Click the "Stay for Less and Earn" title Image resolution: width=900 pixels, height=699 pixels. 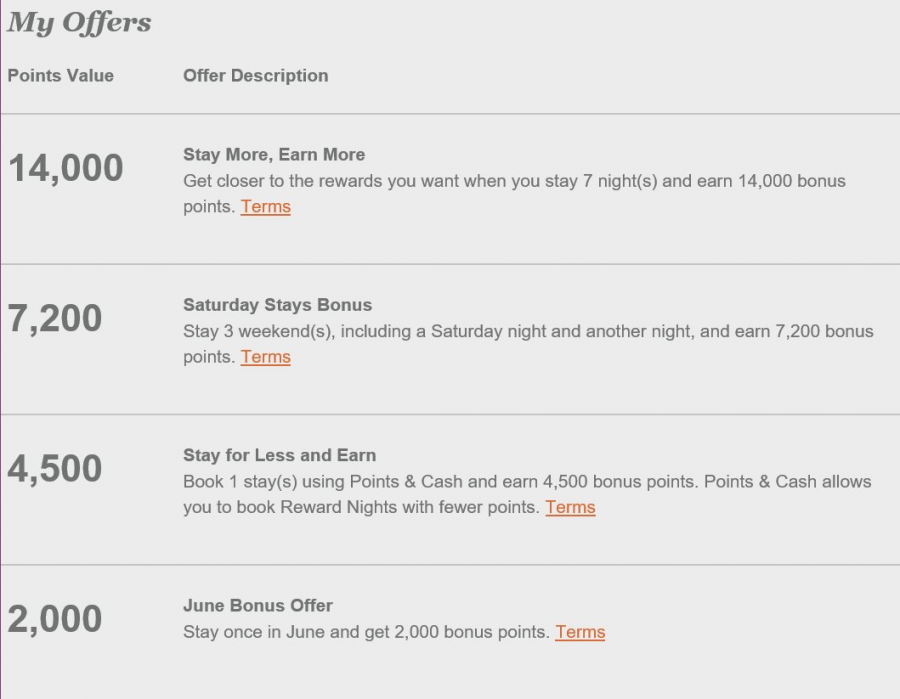coord(279,455)
